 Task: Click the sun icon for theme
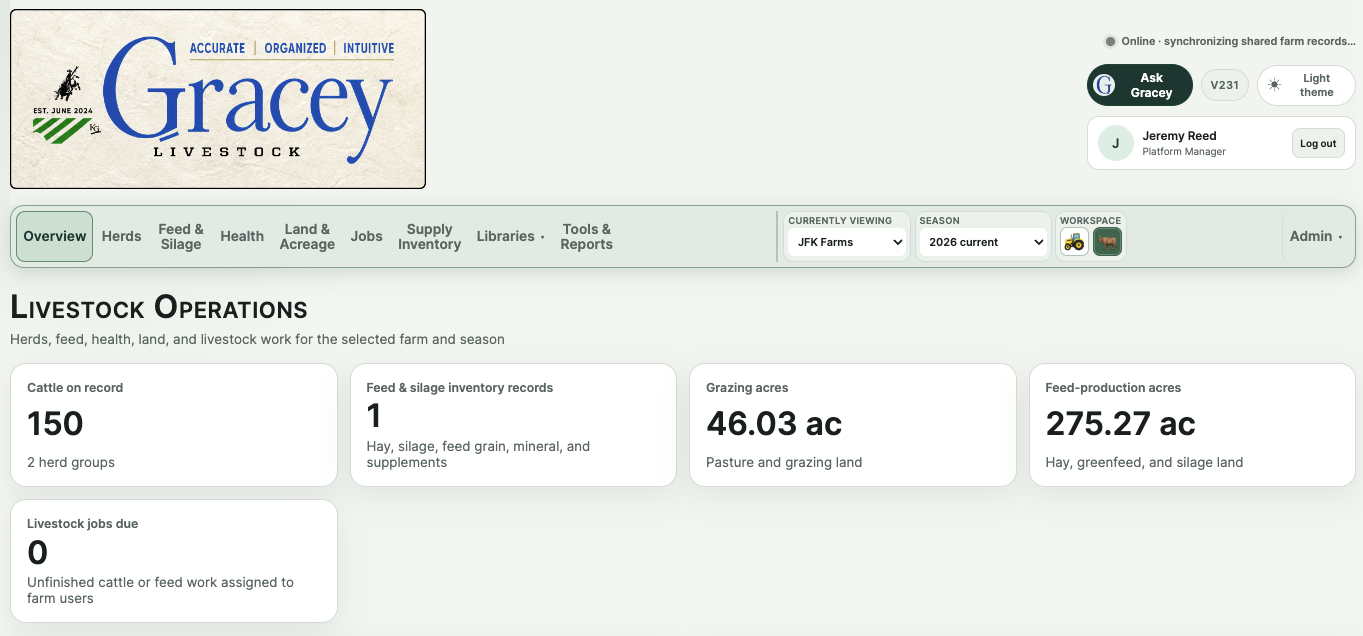1274,85
